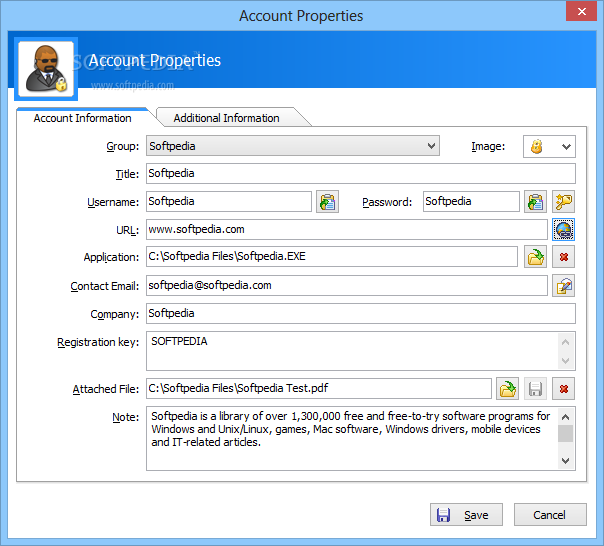Click the Application path field
604x546 pixels.
[x=332, y=257]
